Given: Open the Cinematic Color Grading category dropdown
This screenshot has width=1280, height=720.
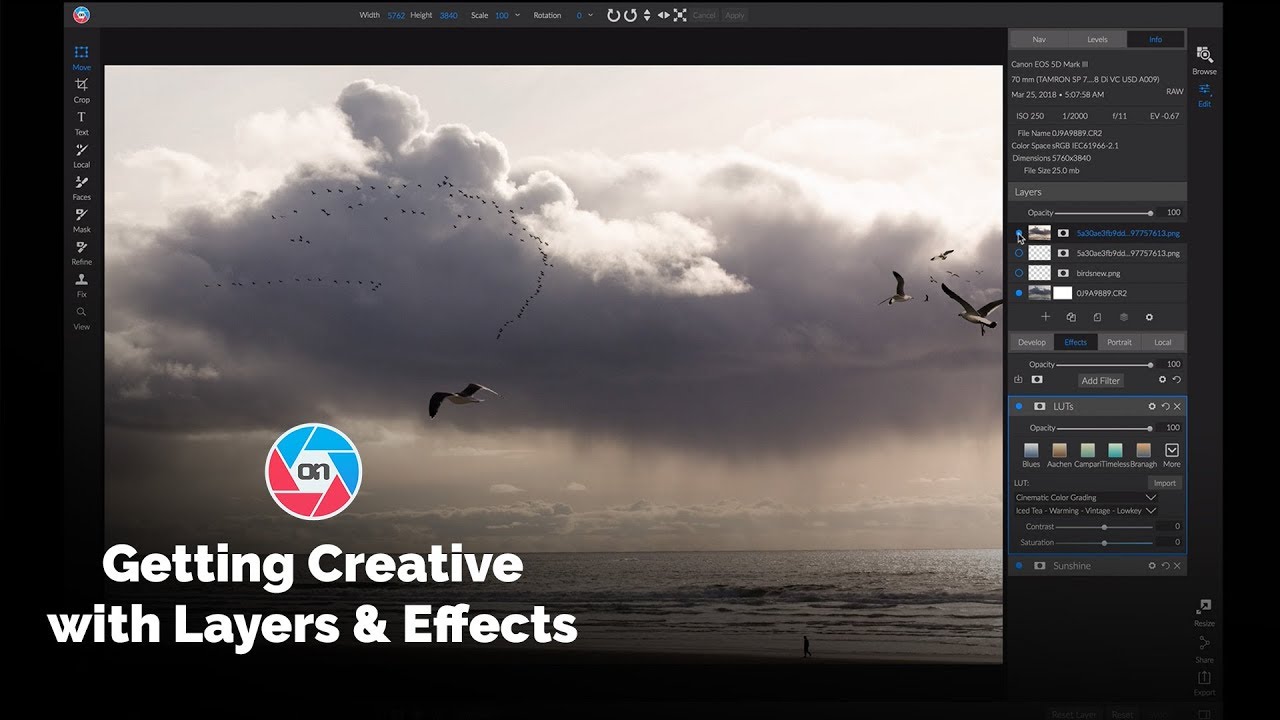Looking at the screenshot, I should tap(1086, 497).
